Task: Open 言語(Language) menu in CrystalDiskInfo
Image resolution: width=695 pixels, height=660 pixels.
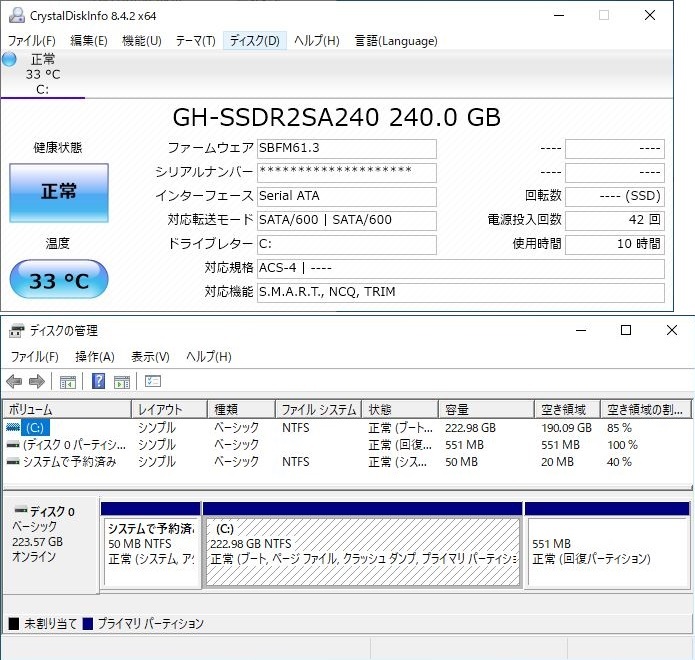Action: coord(396,41)
